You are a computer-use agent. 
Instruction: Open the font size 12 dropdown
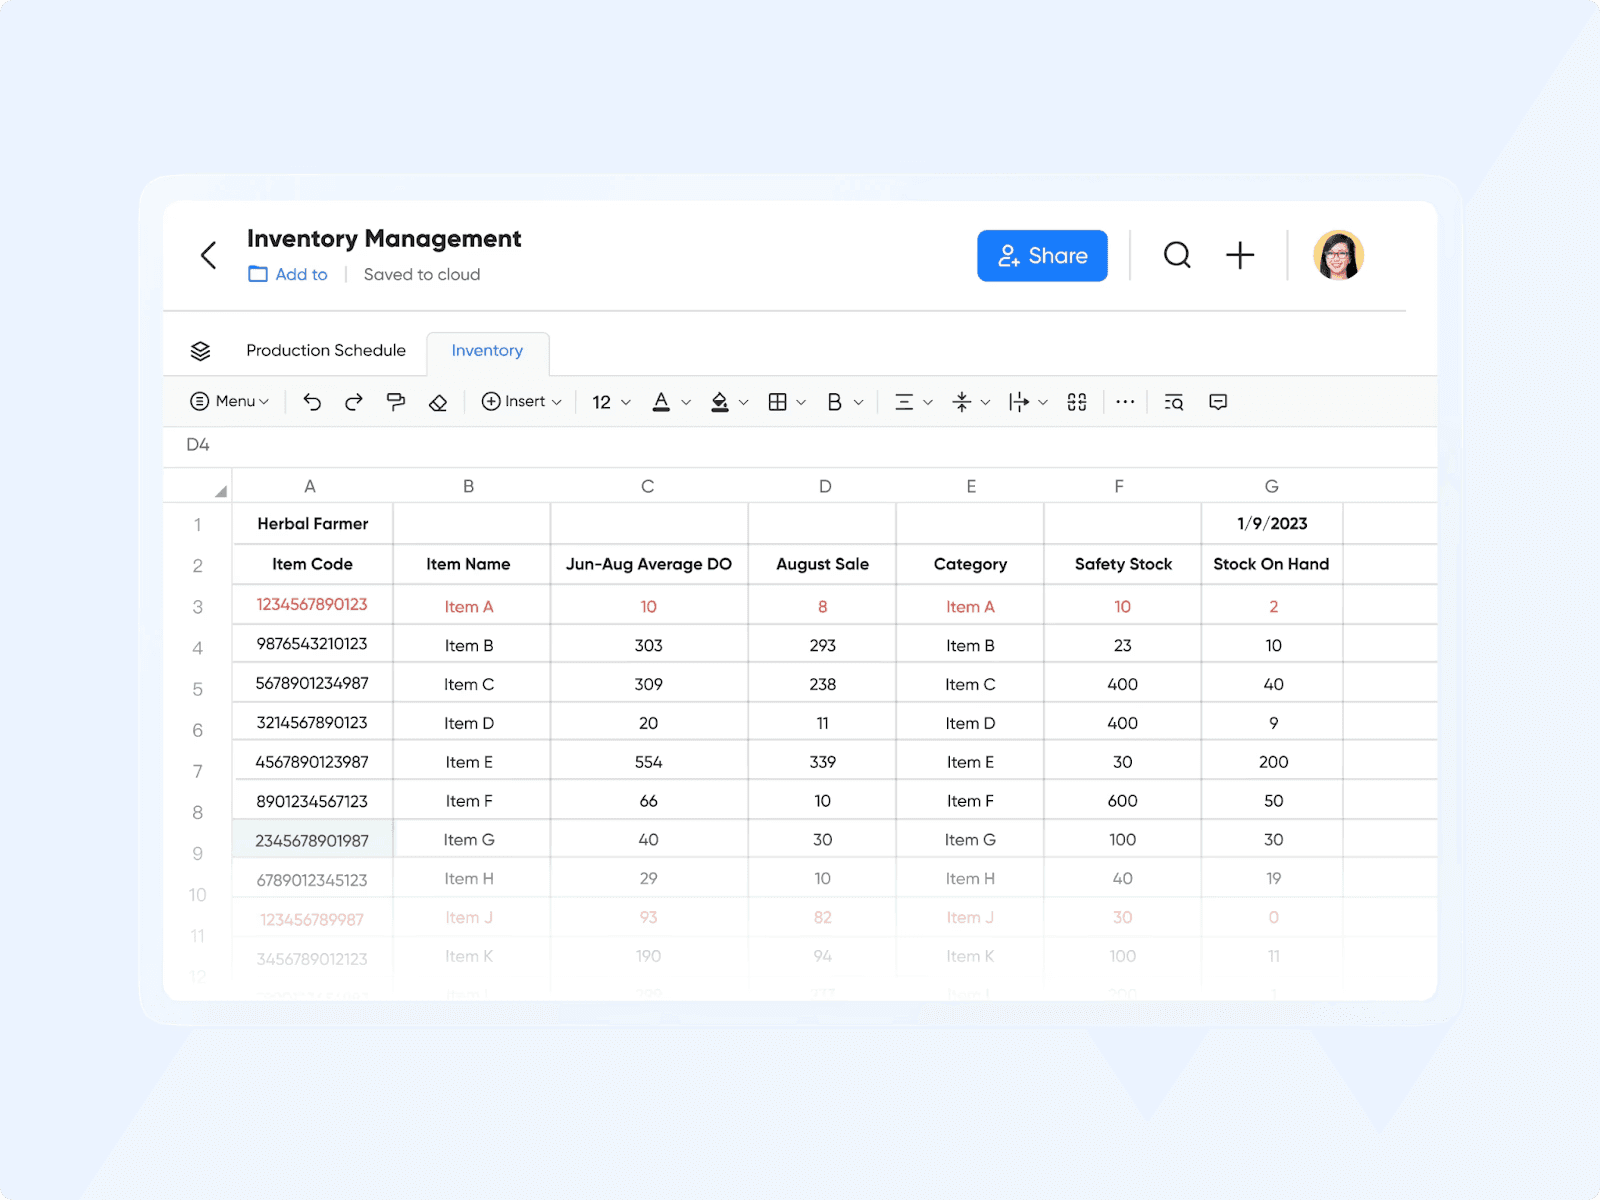pyautogui.click(x=611, y=402)
